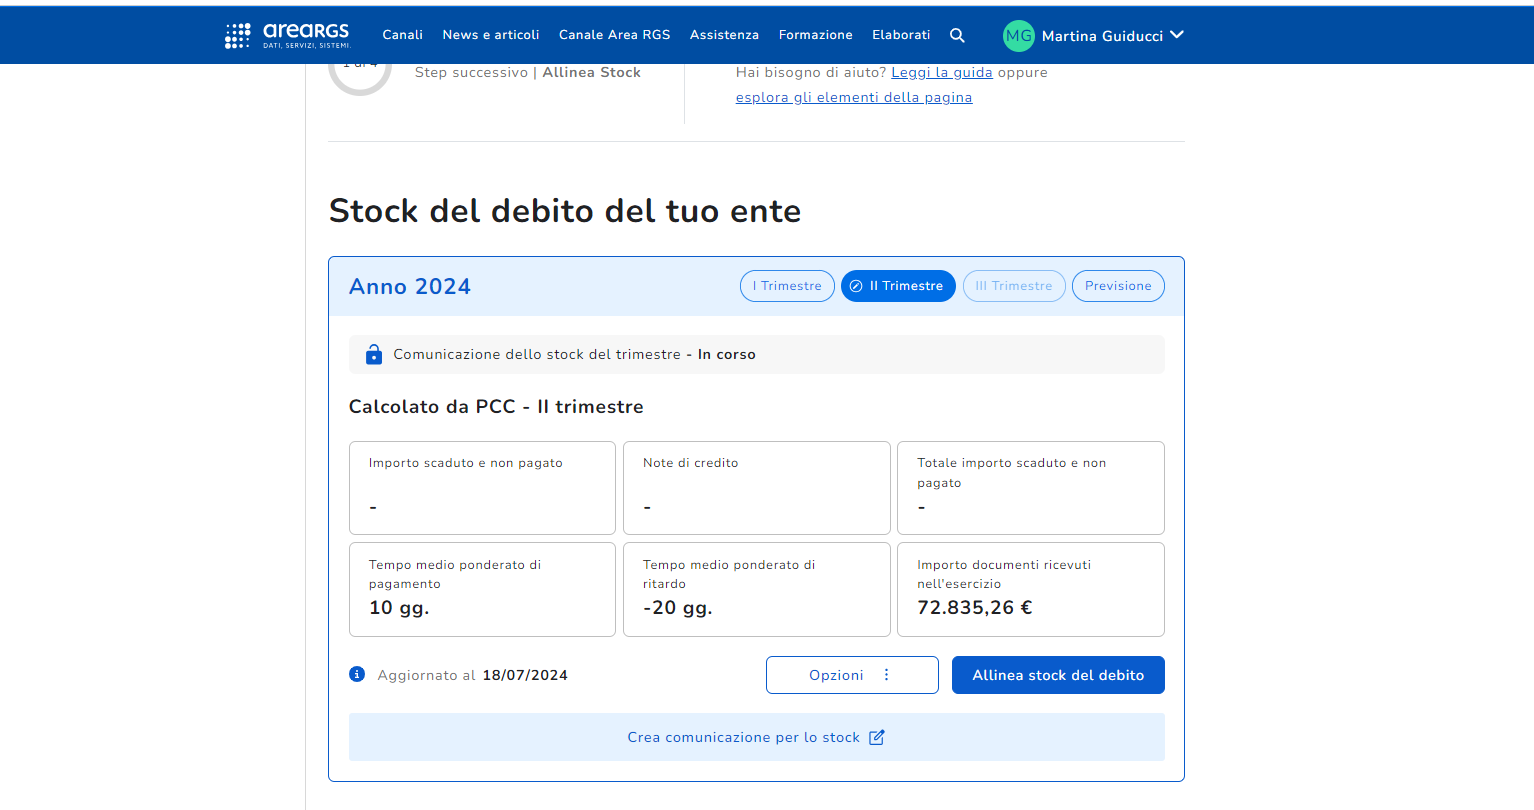Open the Leggi la guida link
Screen dimensions: 1534x810
tap(942, 72)
